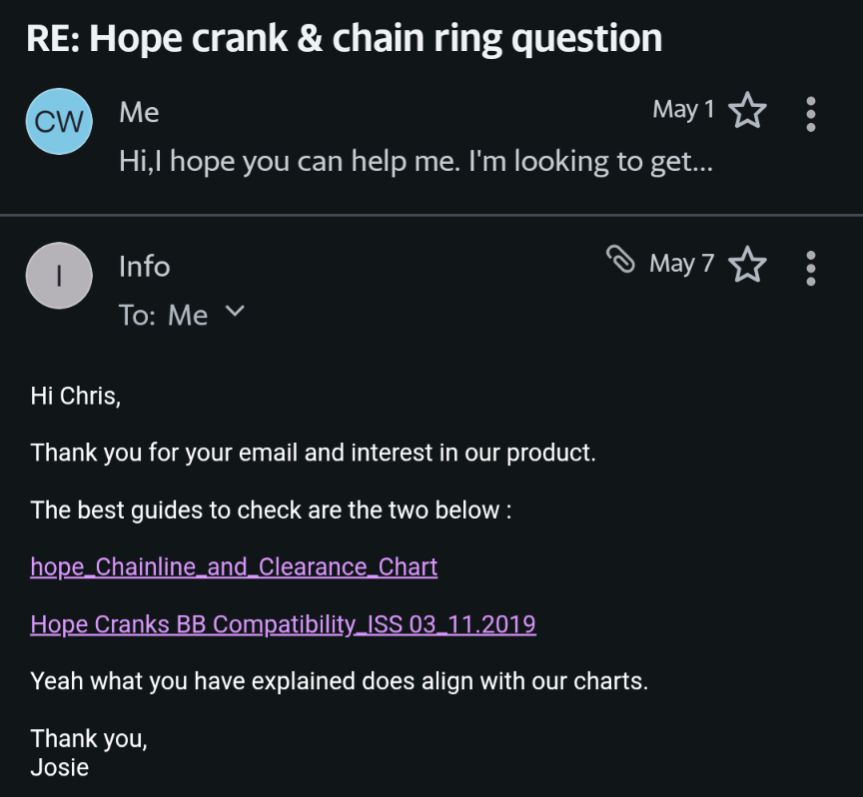Click the "Info" sender name
Viewport: 863px width, 797px height.
[145, 266]
